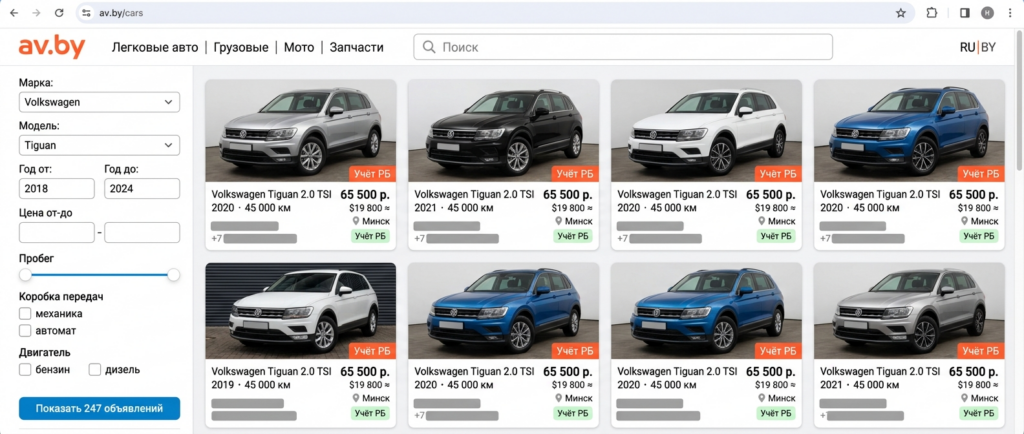This screenshot has height=434, width=1024.
Task: Open the black Tiguan photo
Action: coord(504,131)
